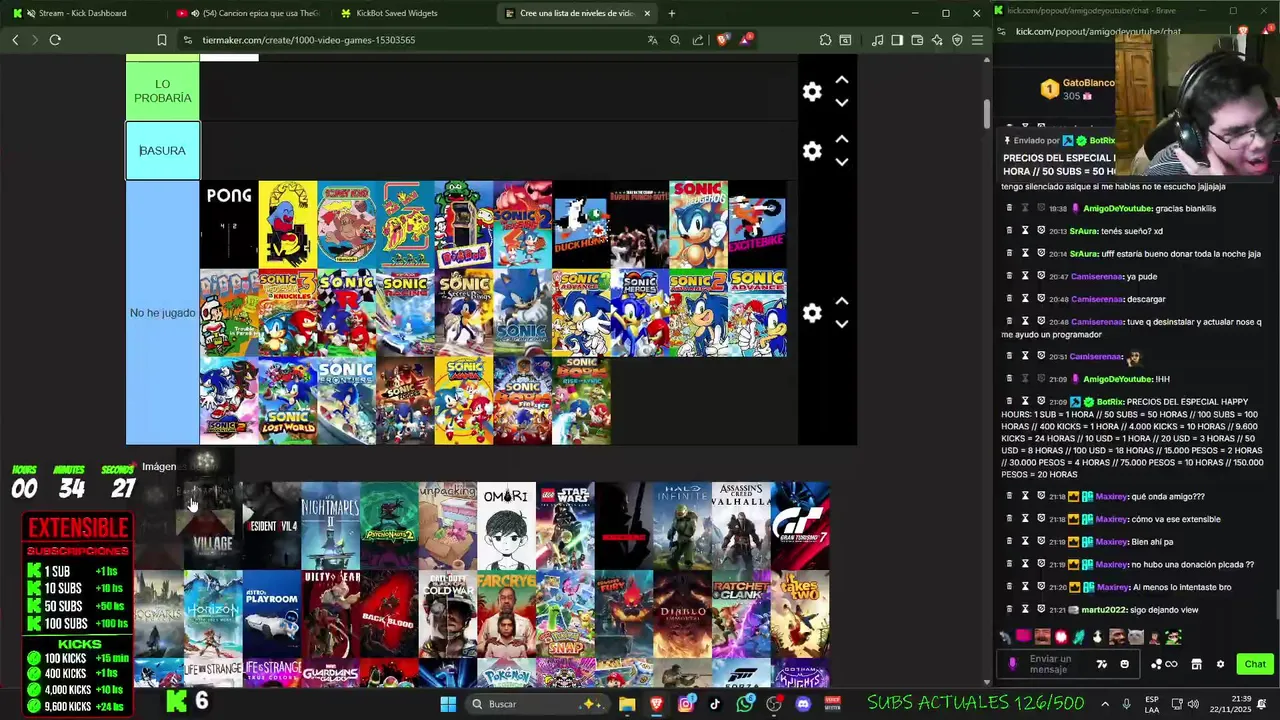This screenshot has height=720, width=1280.
Task: Show hidden system tray icons
Action: click(x=1105, y=704)
